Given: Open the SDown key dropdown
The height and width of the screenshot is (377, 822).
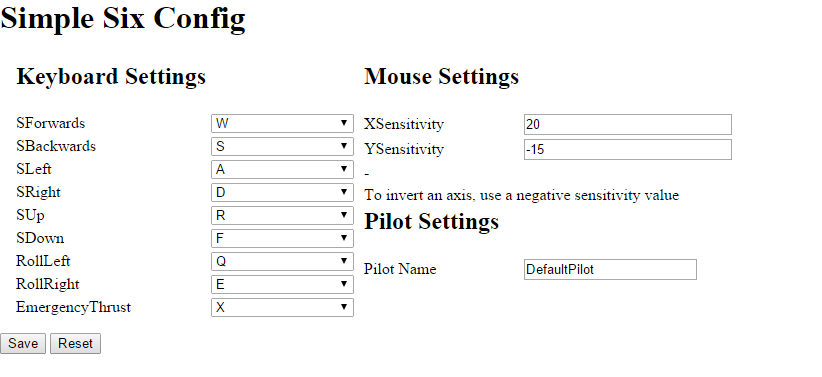Looking at the screenshot, I should click(282, 239).
